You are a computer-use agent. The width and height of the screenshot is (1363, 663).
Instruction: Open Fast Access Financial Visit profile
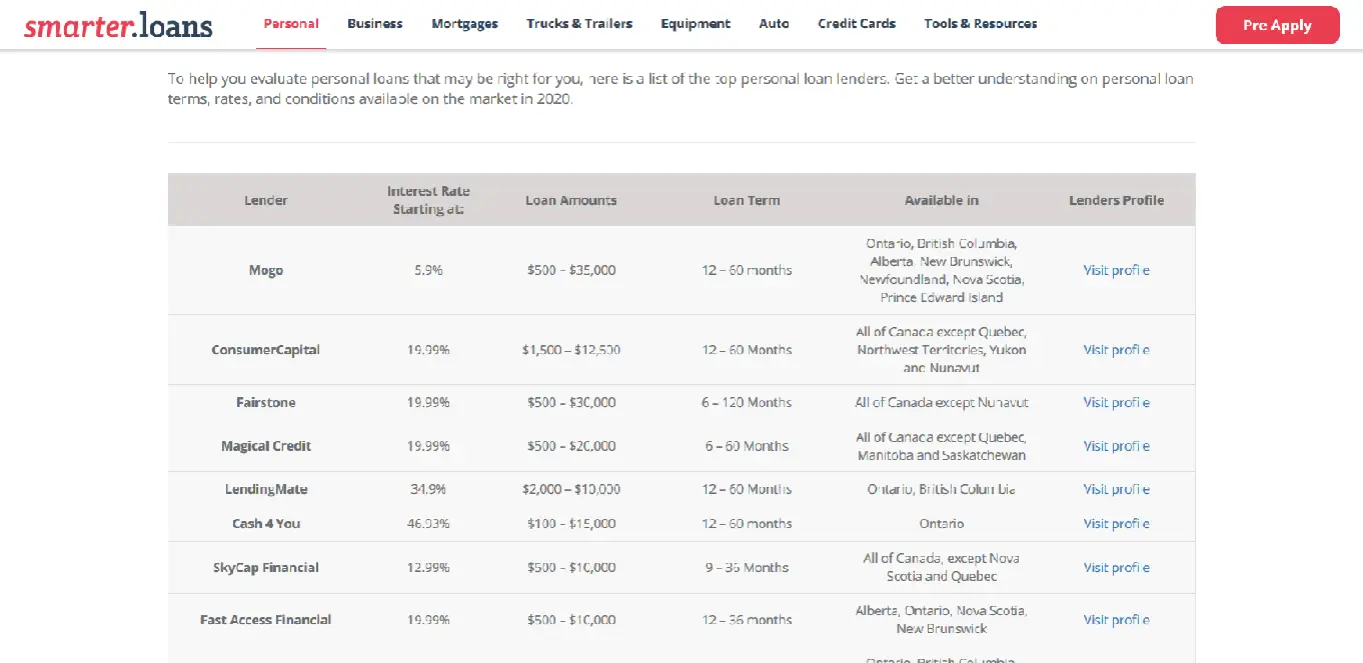(1116, 620)
